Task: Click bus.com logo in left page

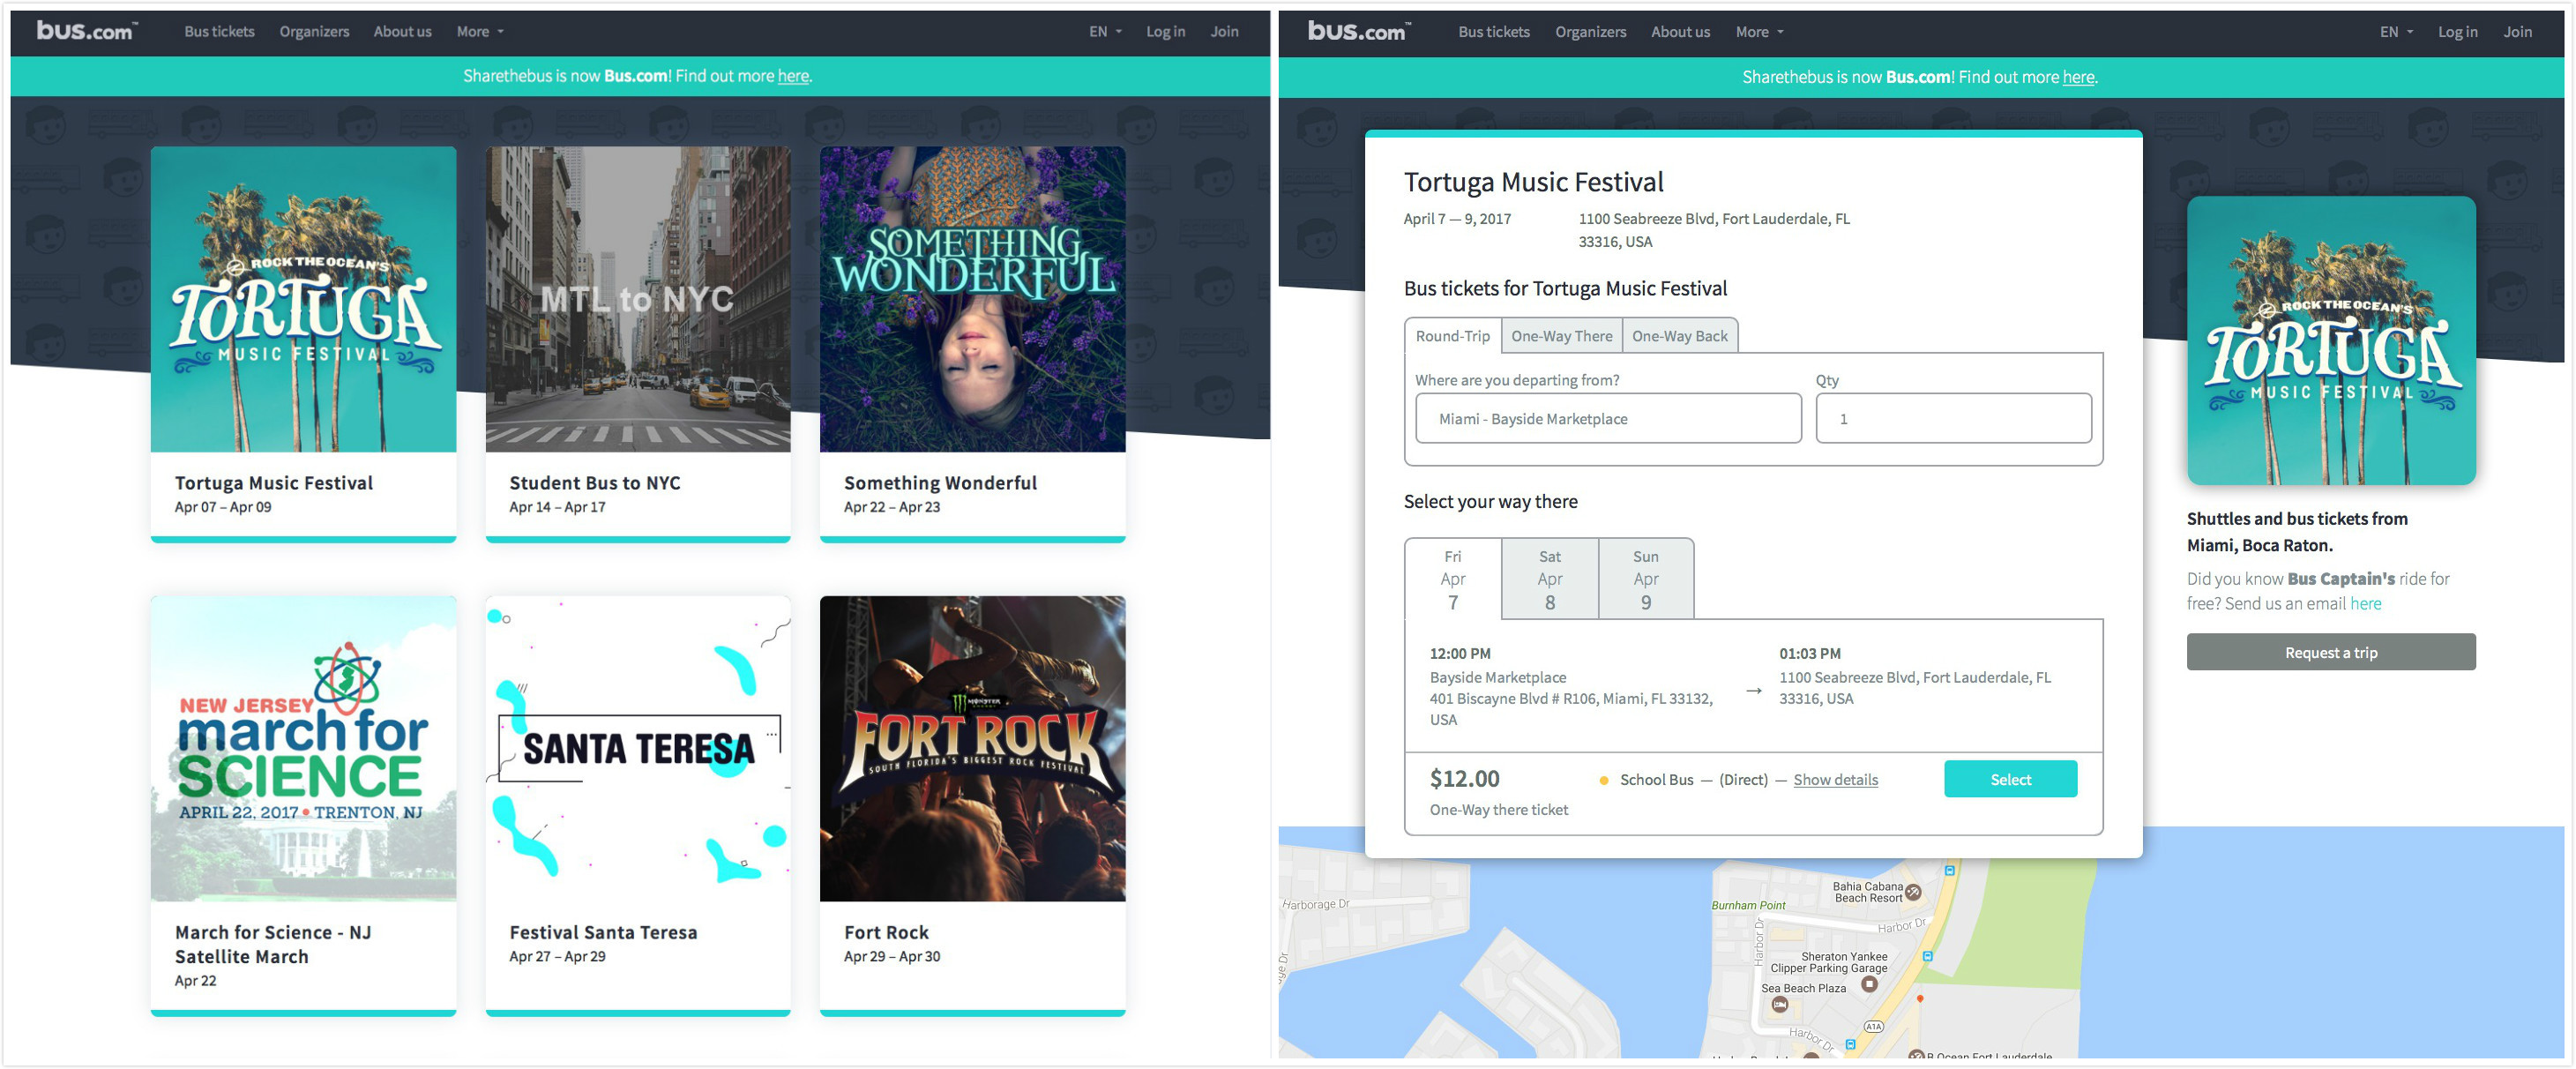Action: tap(87, 31)
